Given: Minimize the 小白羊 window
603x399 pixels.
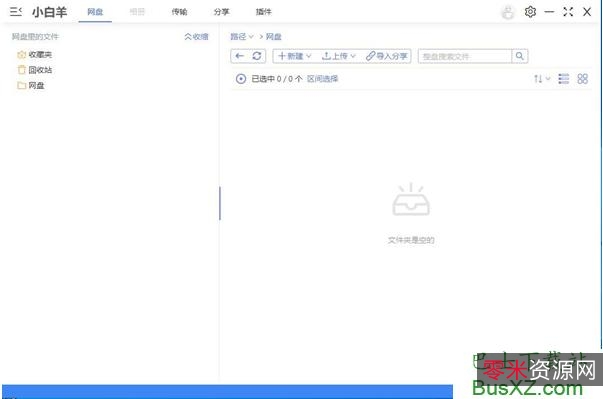Looking at the screenshot, I should coord(549,12).
